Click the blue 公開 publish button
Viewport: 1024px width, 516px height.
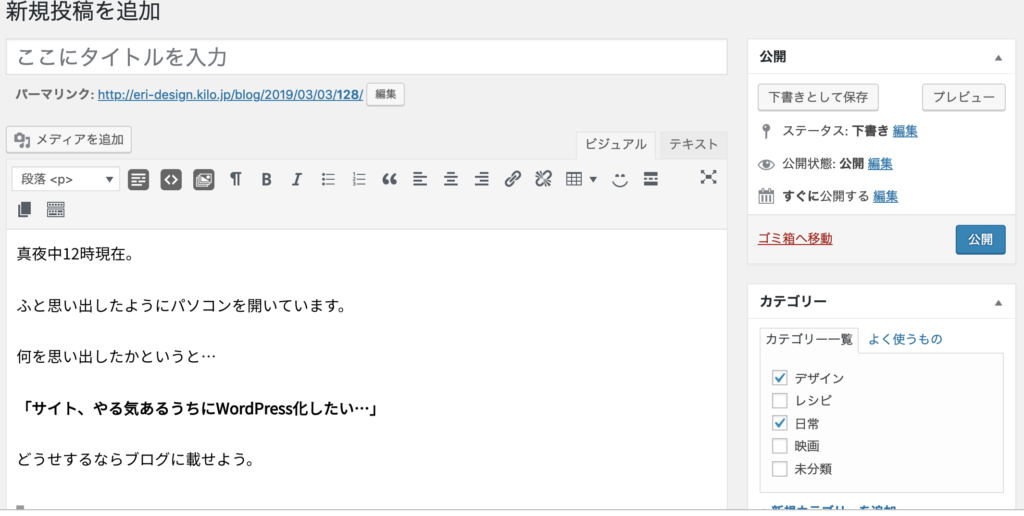(x=980, y=240)
